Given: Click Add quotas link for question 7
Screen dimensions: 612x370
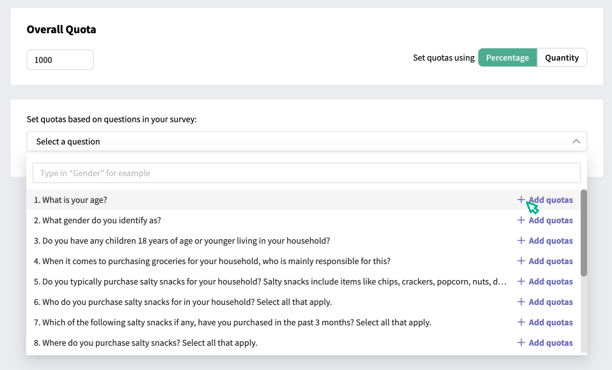Looking at the screenshot, I should tap(550, 322).
